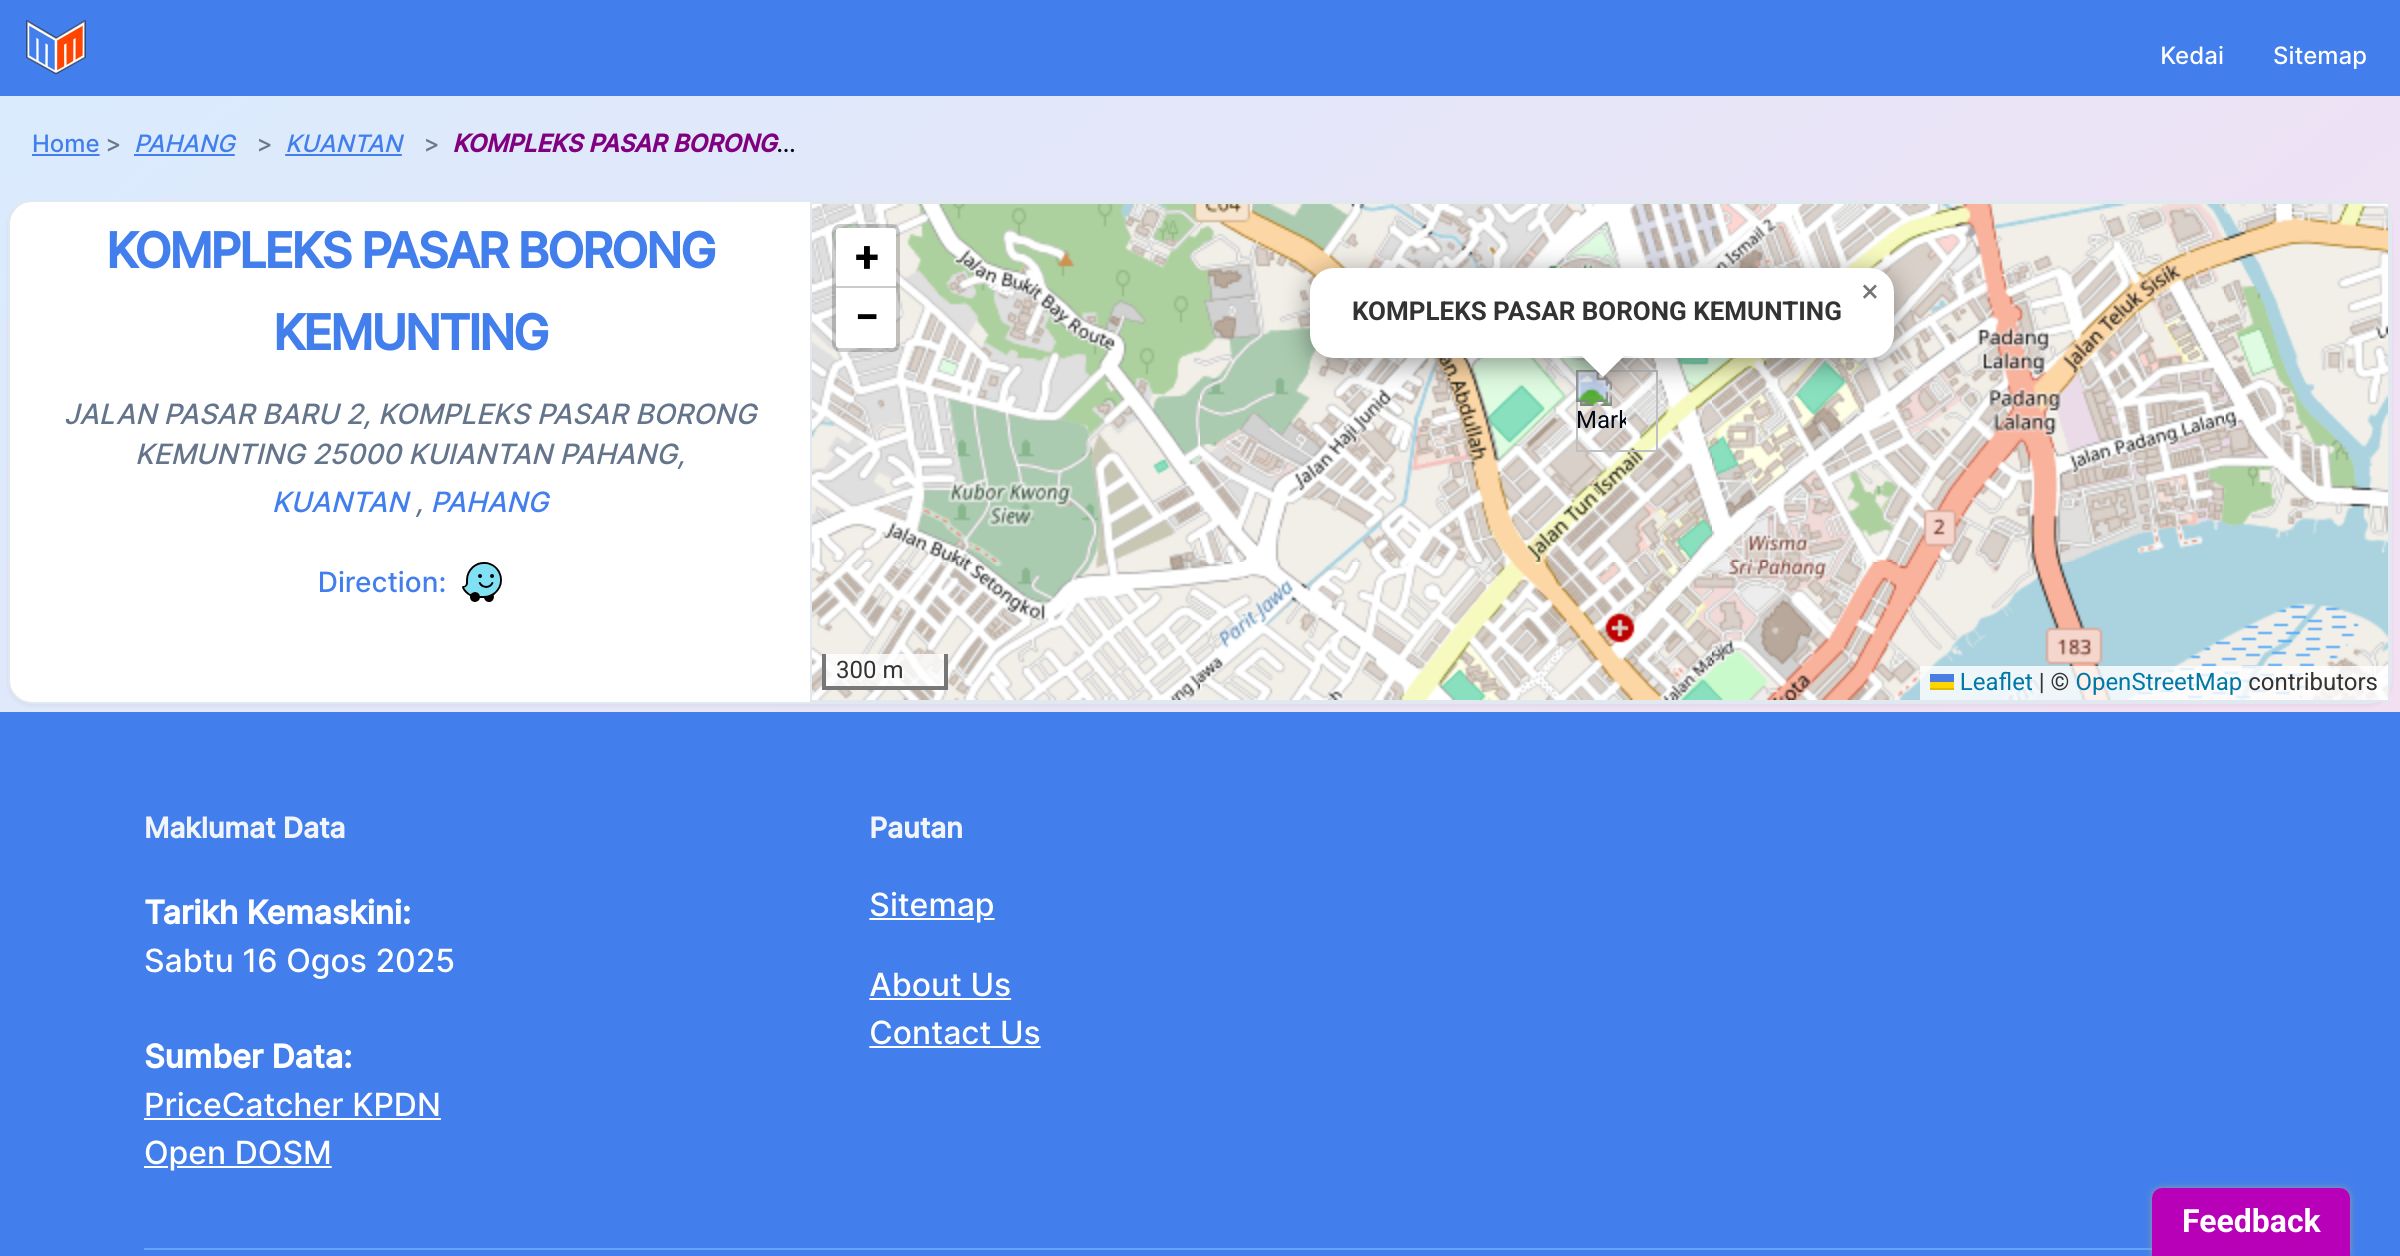Open the Open DOSM link
The width and height of the screenshot is (2400, 1256).
237,1153
